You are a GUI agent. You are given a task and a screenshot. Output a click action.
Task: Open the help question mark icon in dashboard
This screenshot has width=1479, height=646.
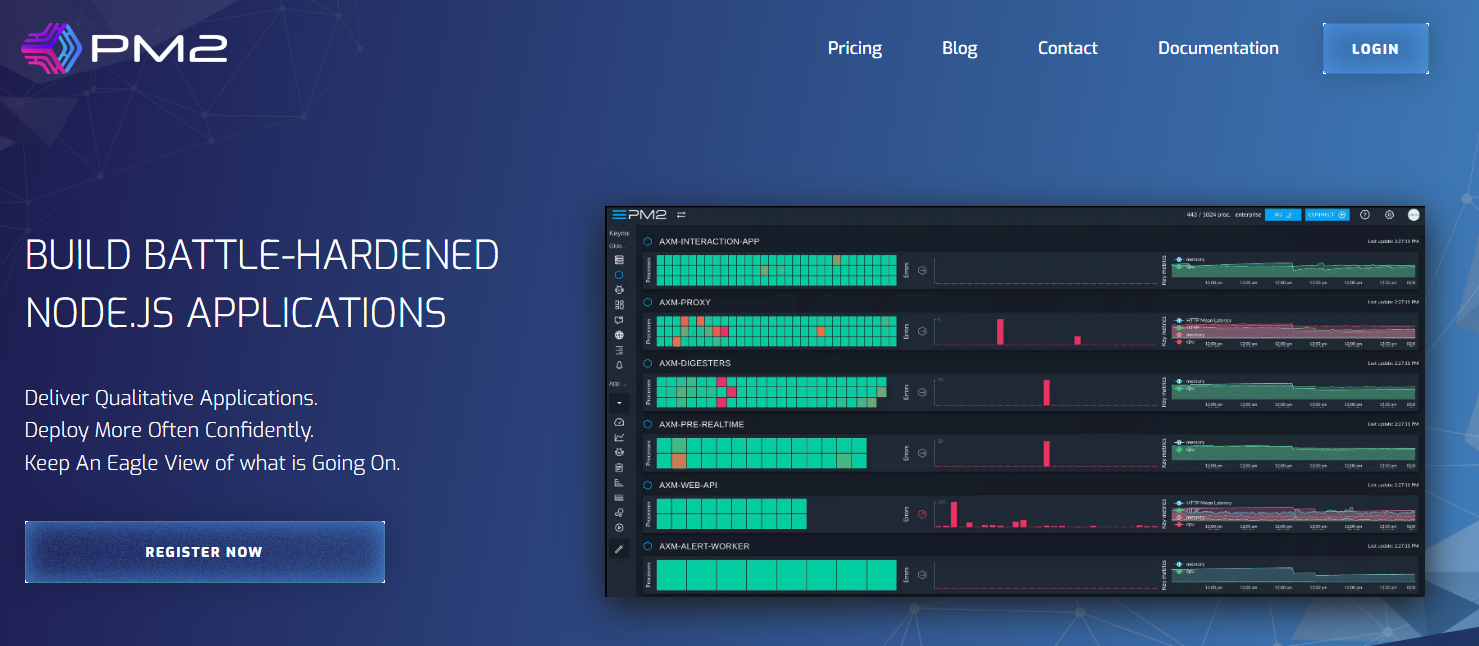1365,214
